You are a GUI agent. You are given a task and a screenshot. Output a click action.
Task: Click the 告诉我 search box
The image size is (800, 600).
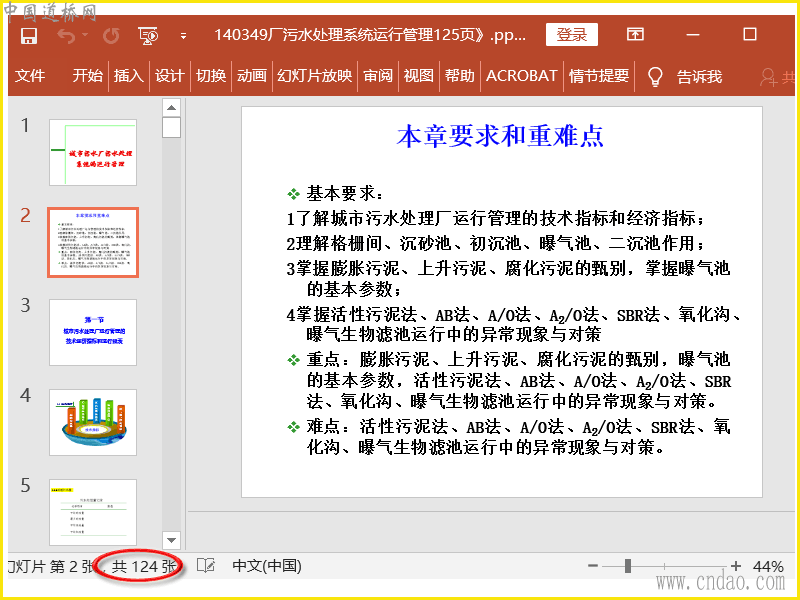coord(699,77)
